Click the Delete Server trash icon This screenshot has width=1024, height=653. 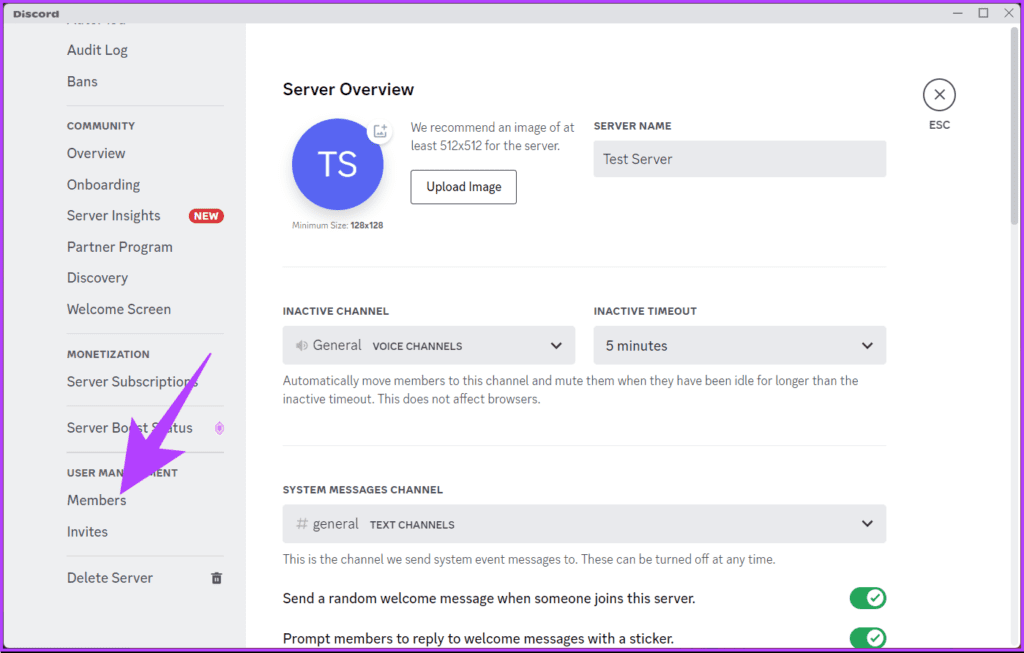pyautogui.click(x=217, y=578)
